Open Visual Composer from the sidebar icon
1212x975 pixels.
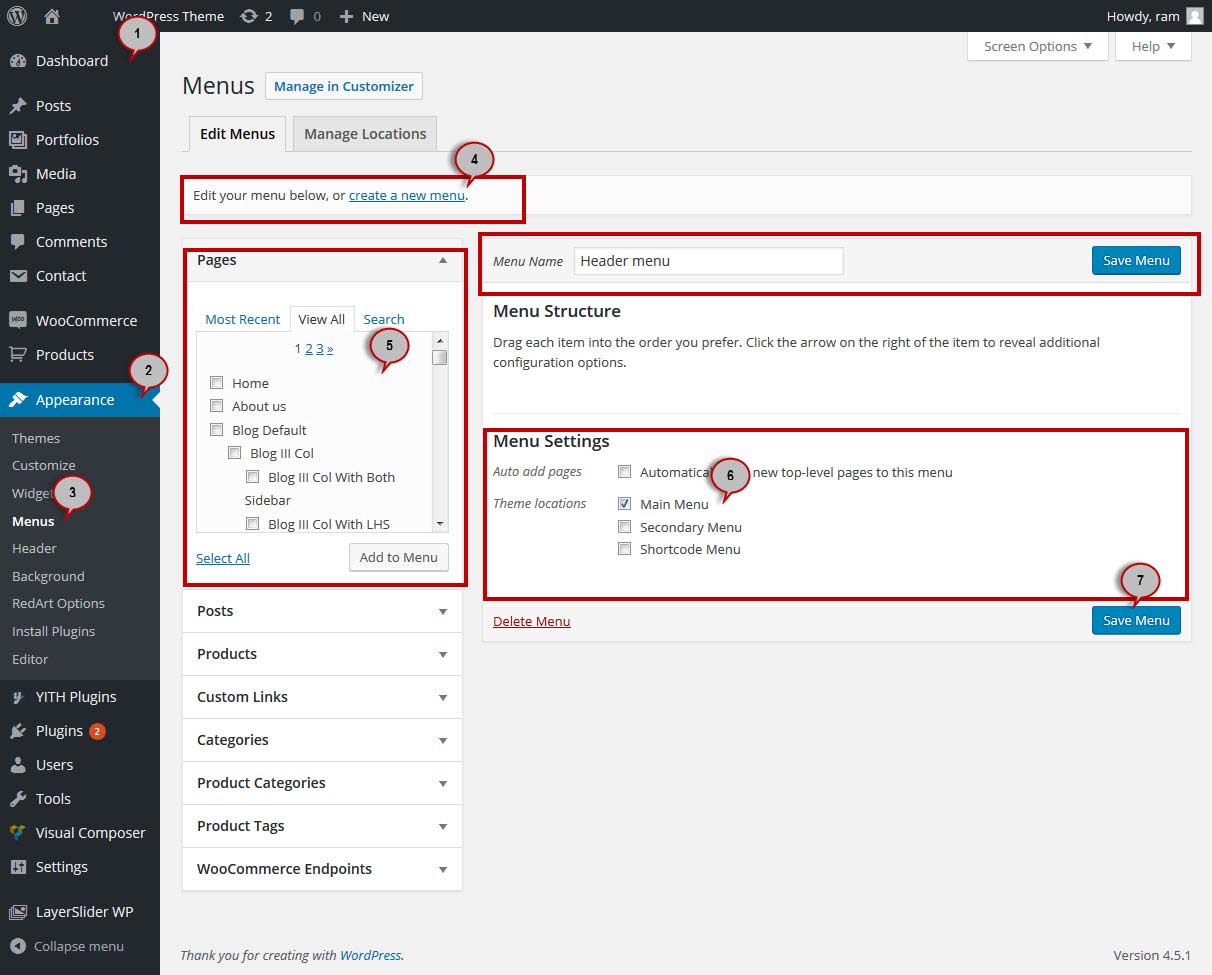pyautogui.click(x=18, y=833)
